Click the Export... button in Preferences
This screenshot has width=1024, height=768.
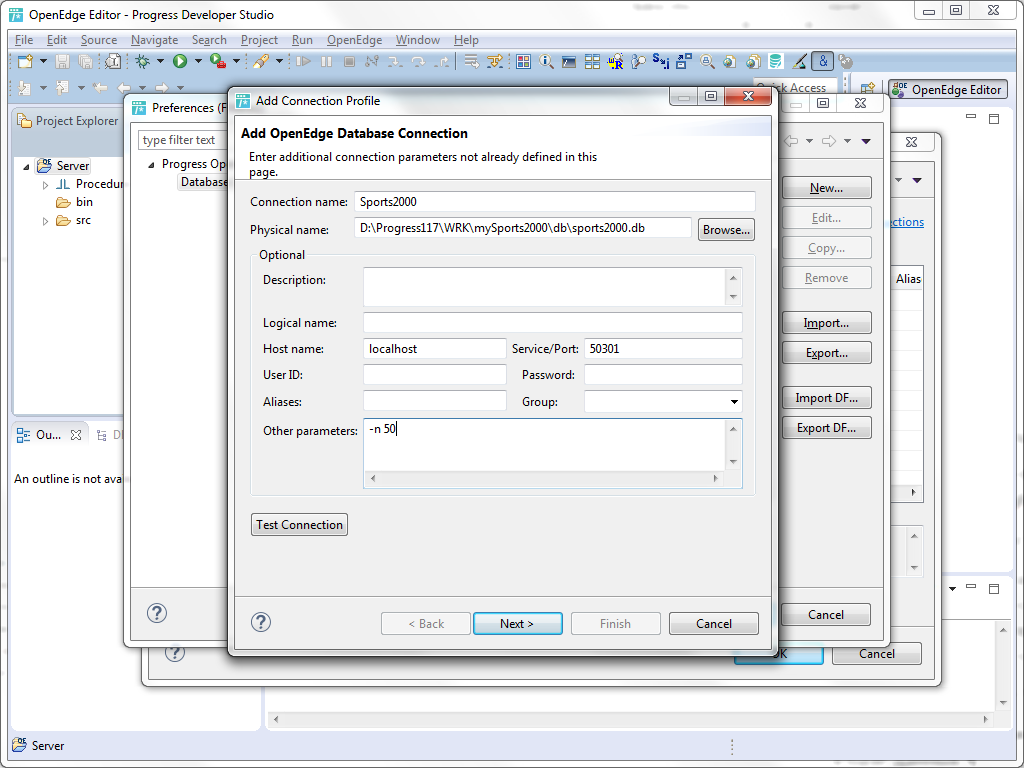point(826,353)
